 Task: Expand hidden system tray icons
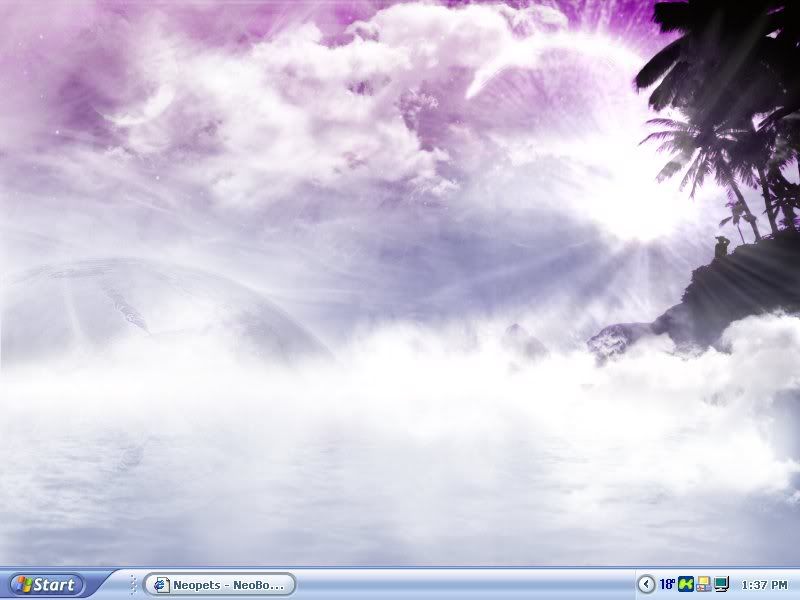tap(646, 584)
